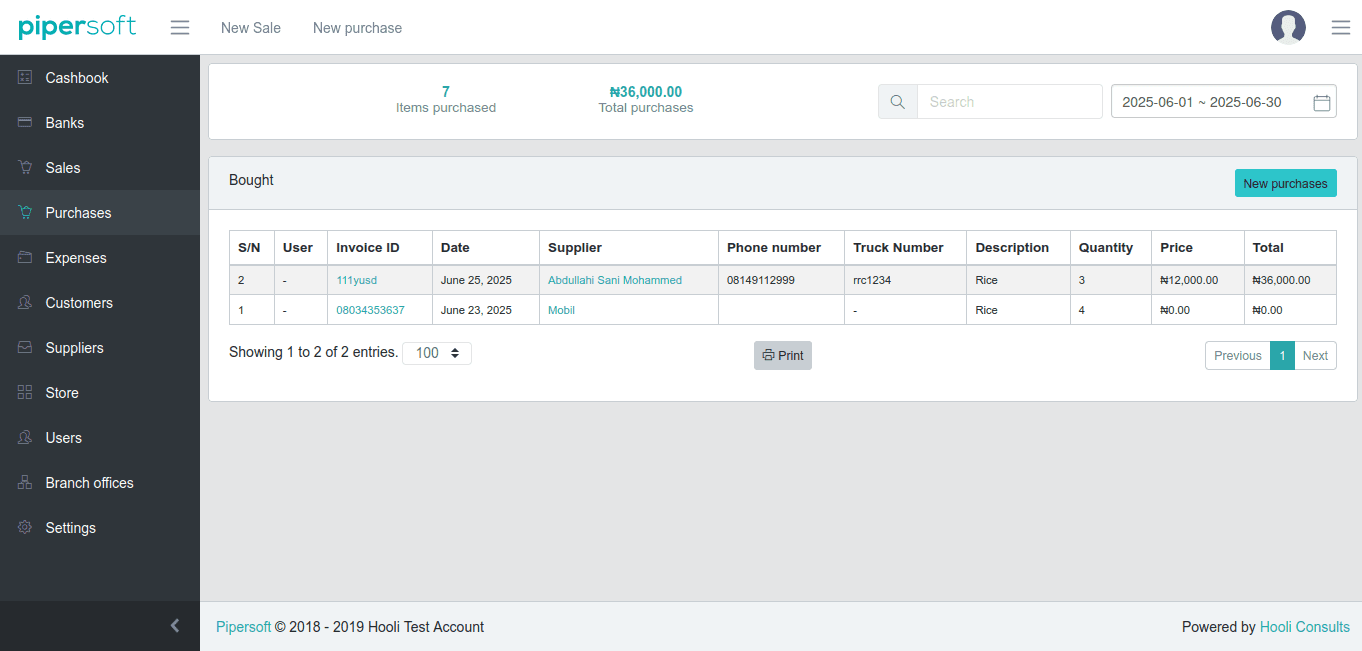Collapse sidebar using bottom chevron arrow
The width and height of the screenshot is (1362, 651).
pyautogui.click(x=175, y=625)
